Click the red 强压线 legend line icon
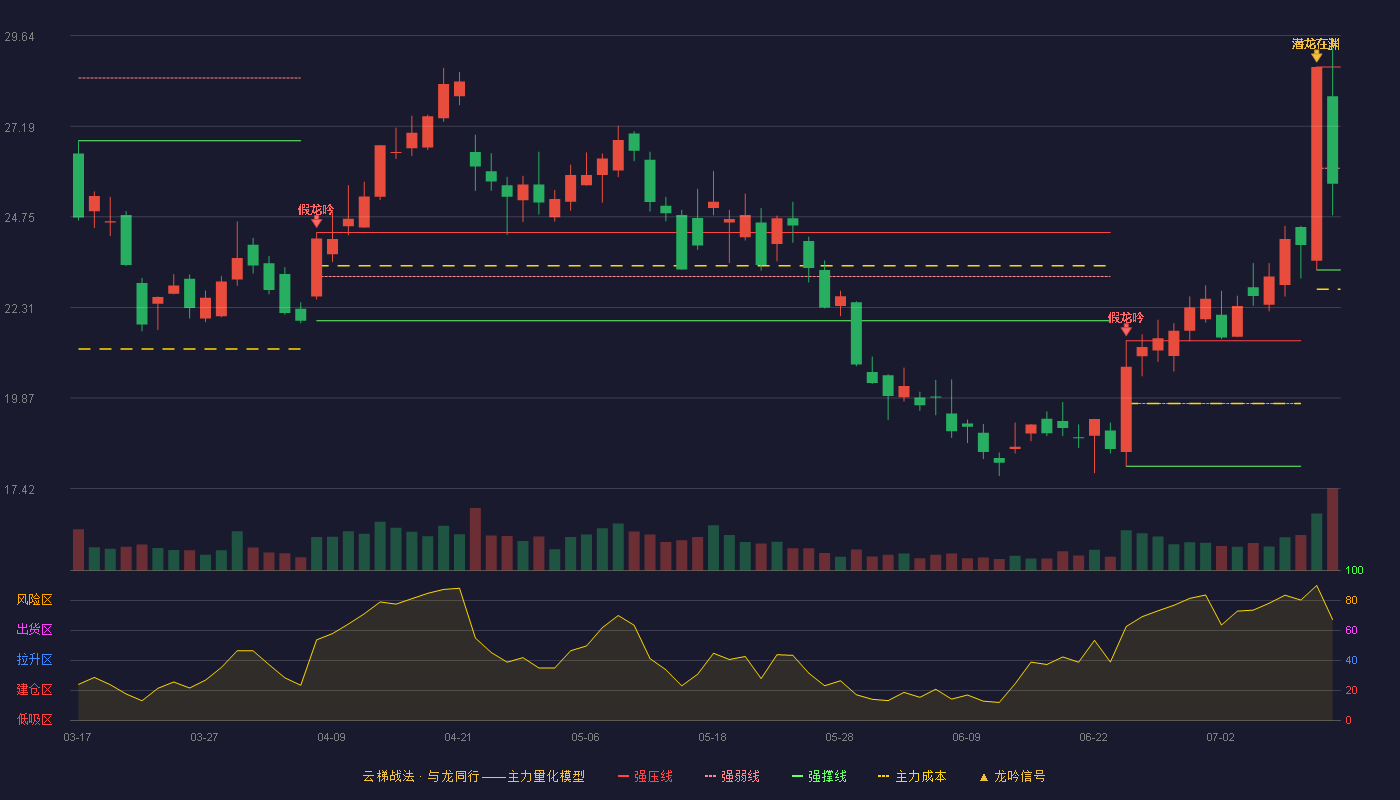Screen dimensions: 1400x800 coord(623,776)
